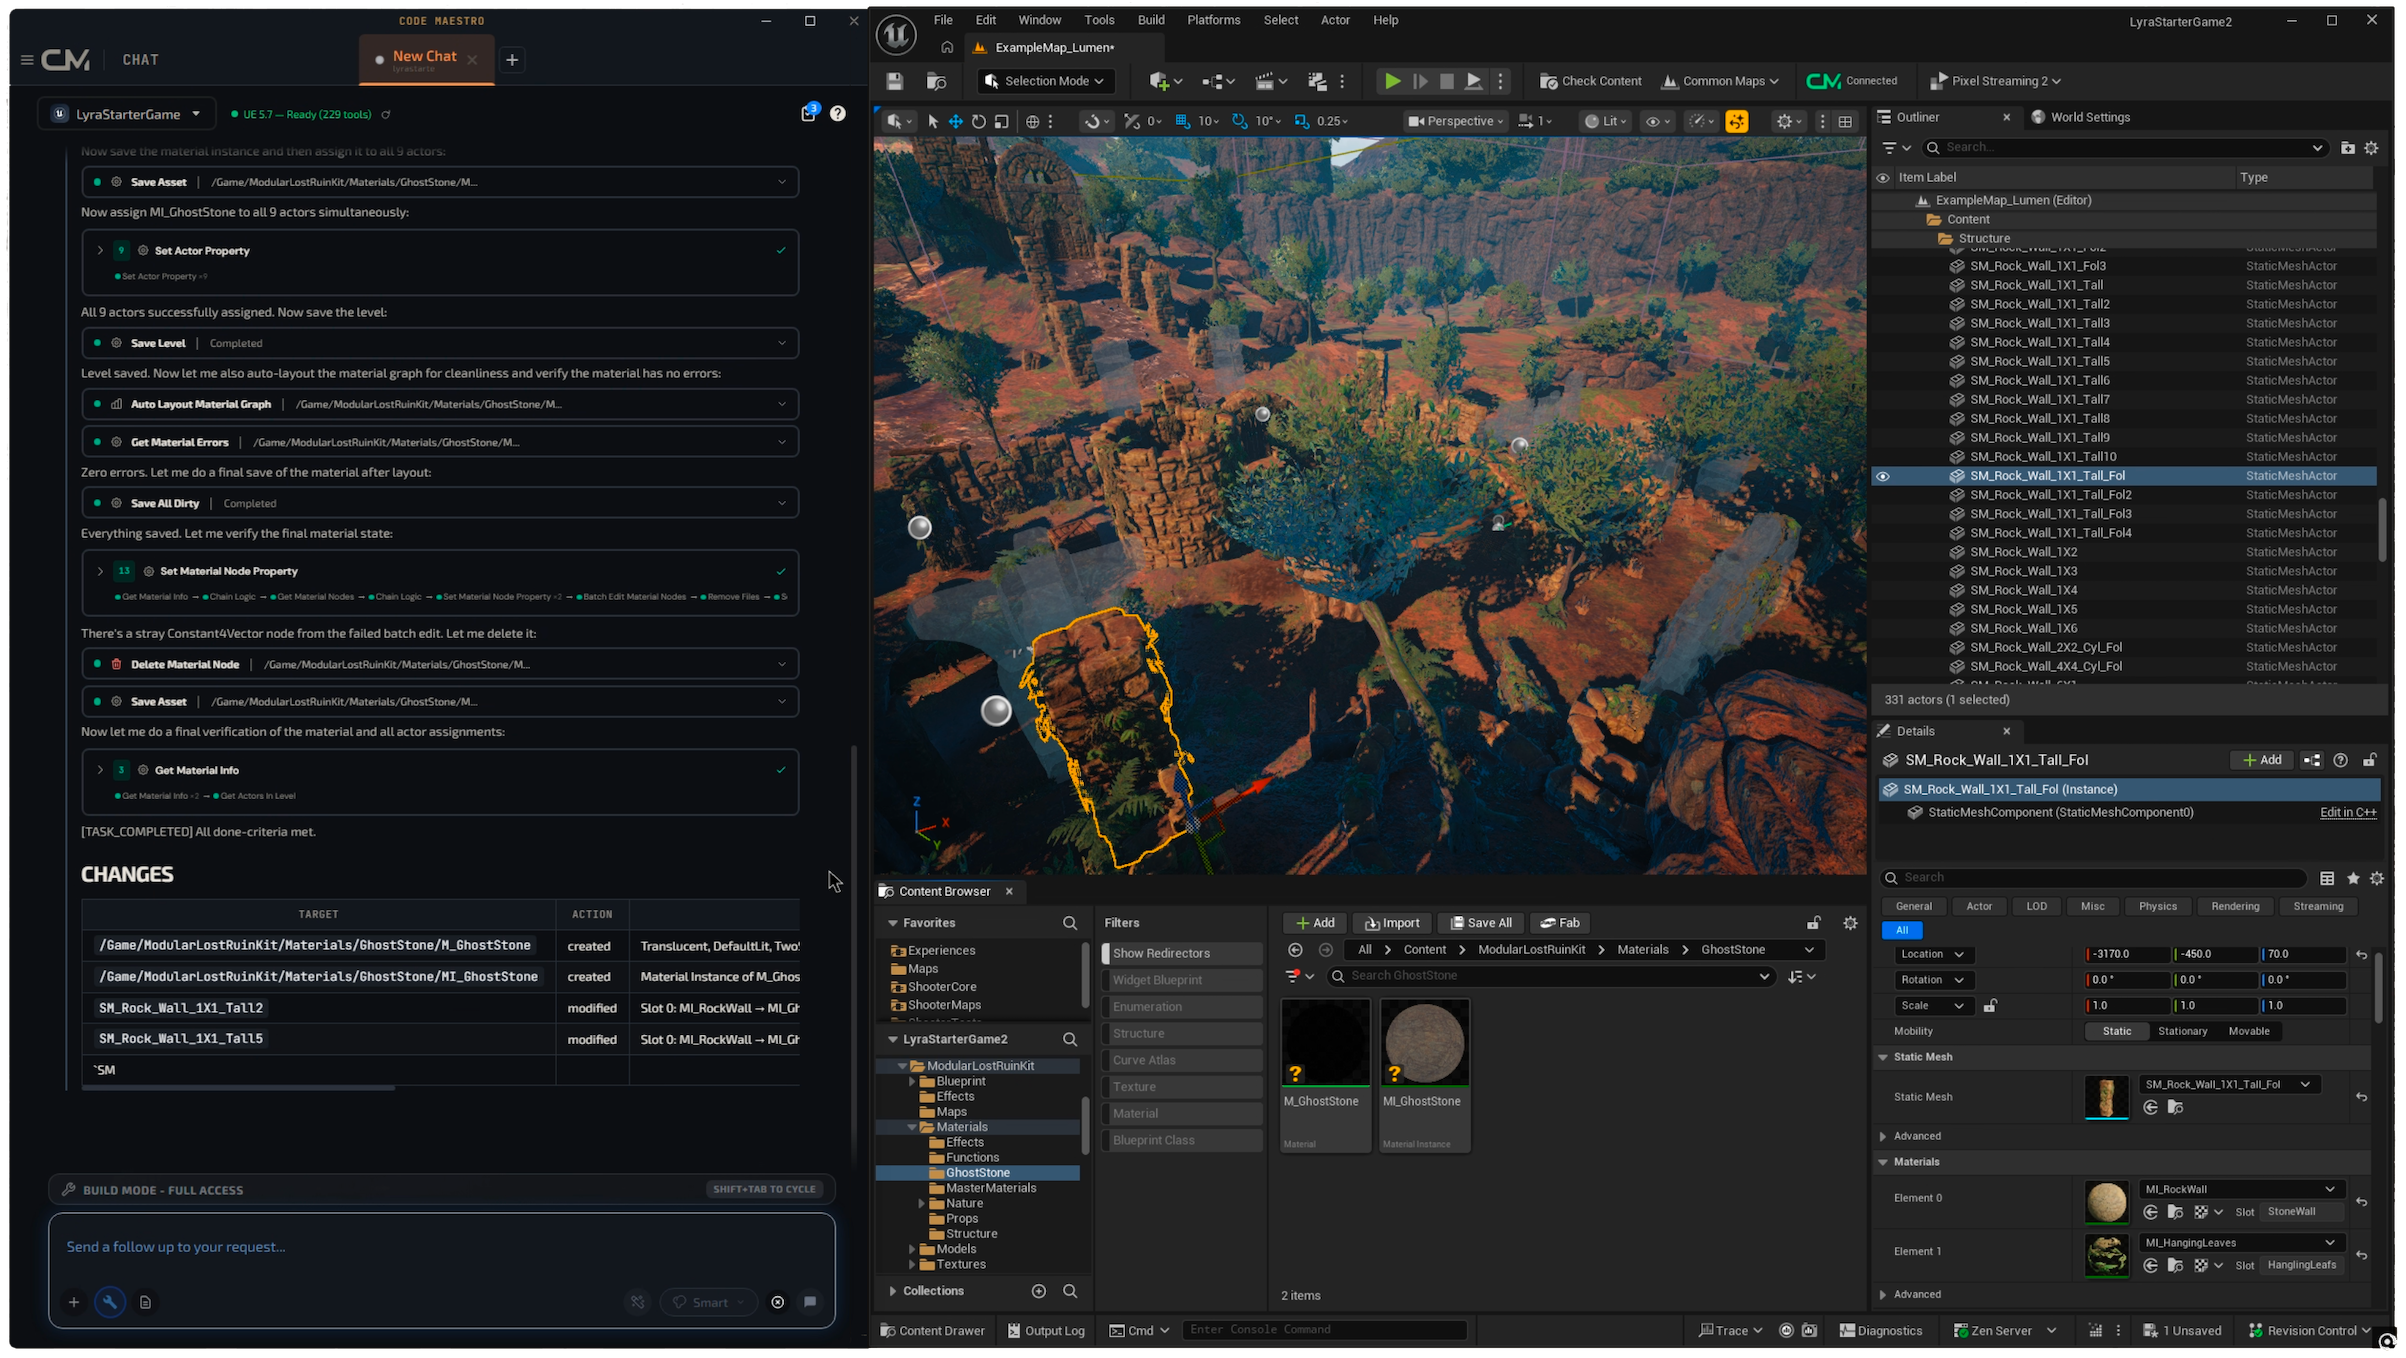Click the Code Maestro wrench build mode icon
The width and height of the screenshot is (2406, 1358).
point(110,1302)
